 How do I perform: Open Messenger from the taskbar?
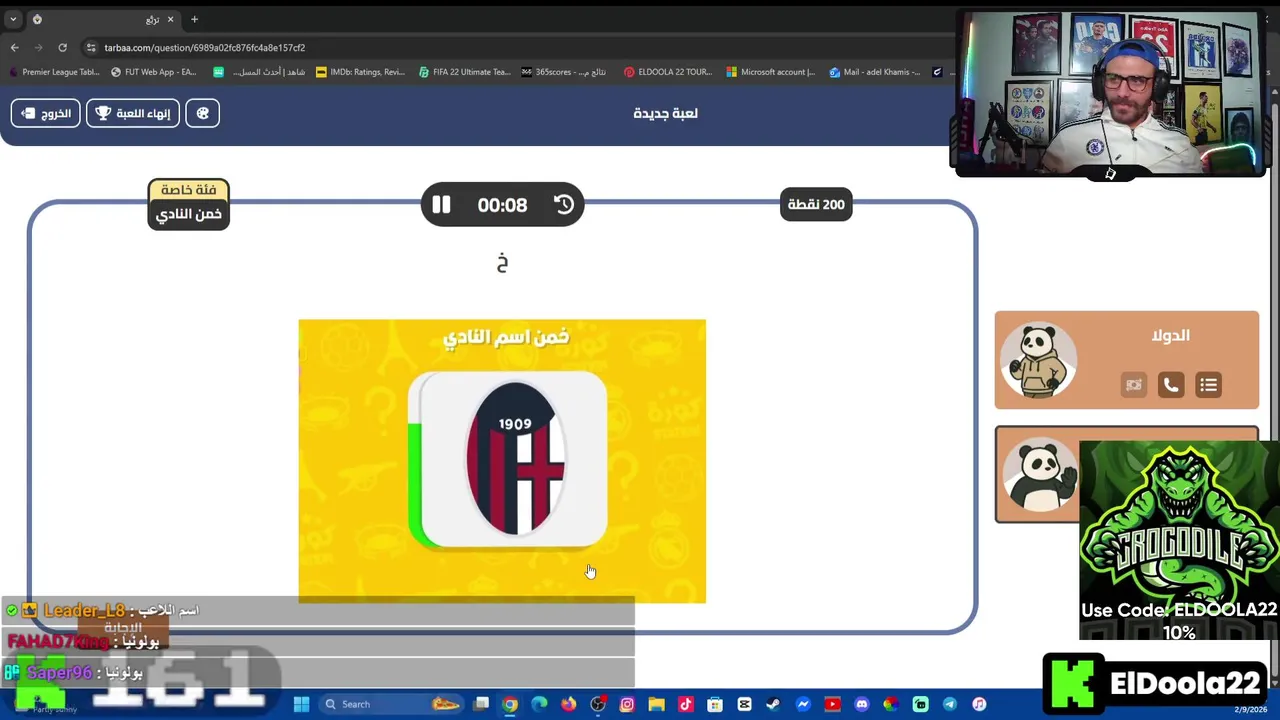[x=802, y=704]
